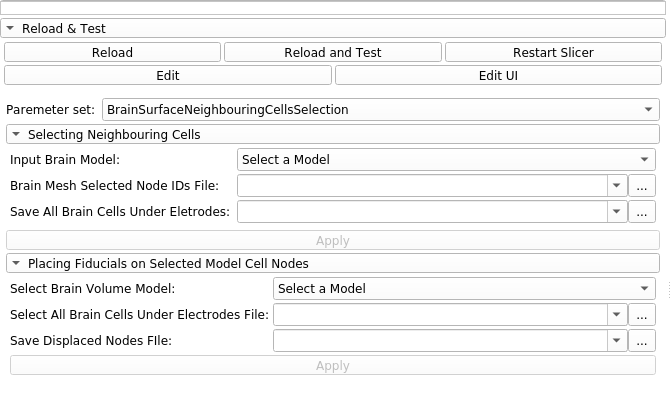Open the Input Brain Model selector
The image size is (671, 399).
(446, 160)
